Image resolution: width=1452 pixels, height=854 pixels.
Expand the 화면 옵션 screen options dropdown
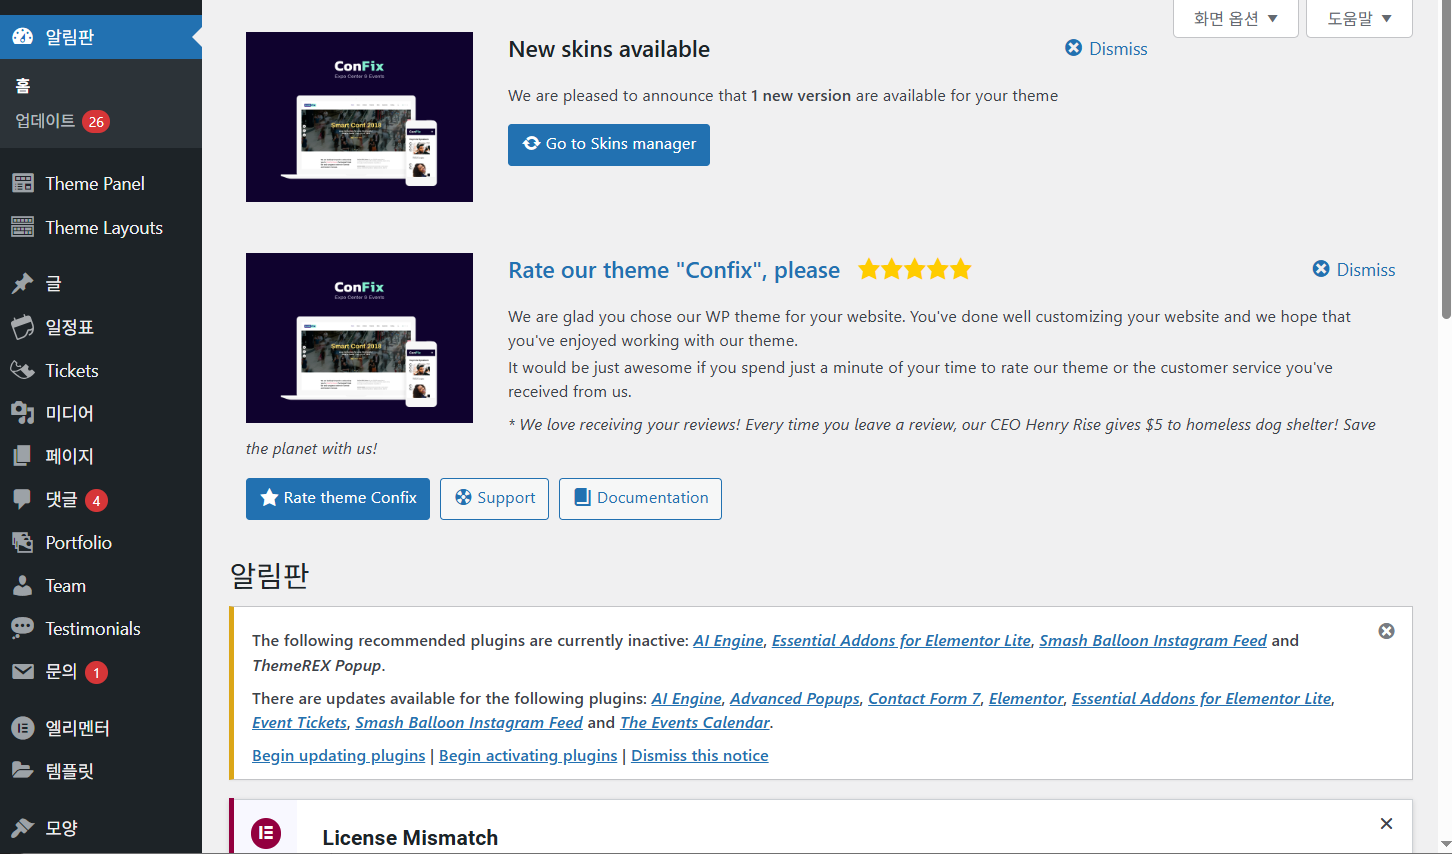(1235, 18)
